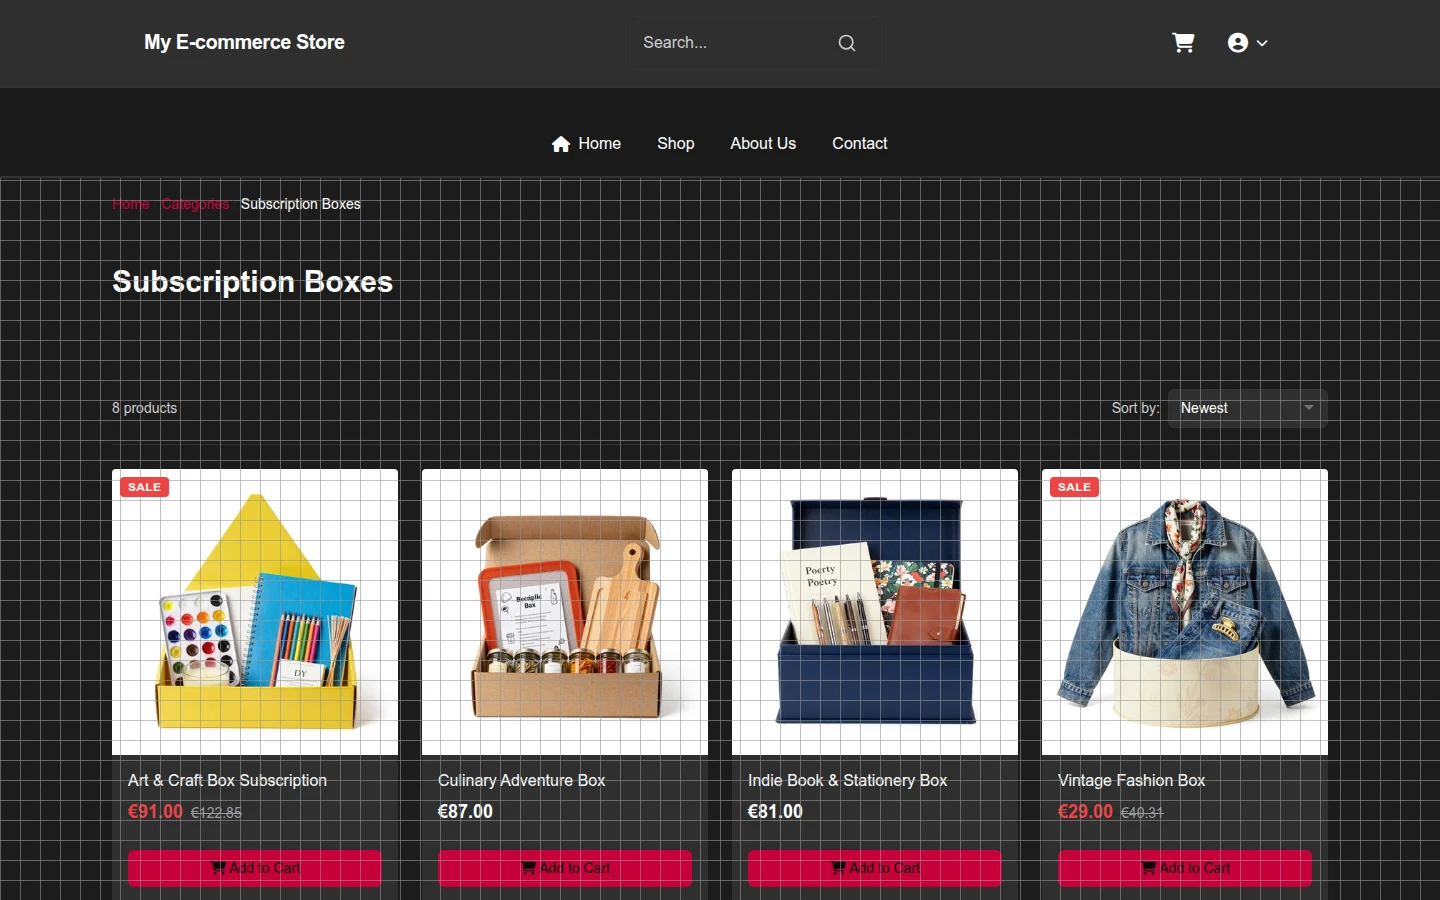The height and width of the screenshot is (900, 1440).
Task: Click the SALE badge on Vintage Fashion Box
Action: coord(1074,487)
